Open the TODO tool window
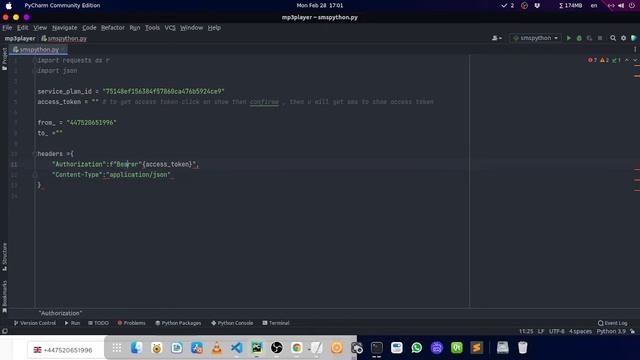This screenshot has height=360, width=640. [x=98, y=323]
